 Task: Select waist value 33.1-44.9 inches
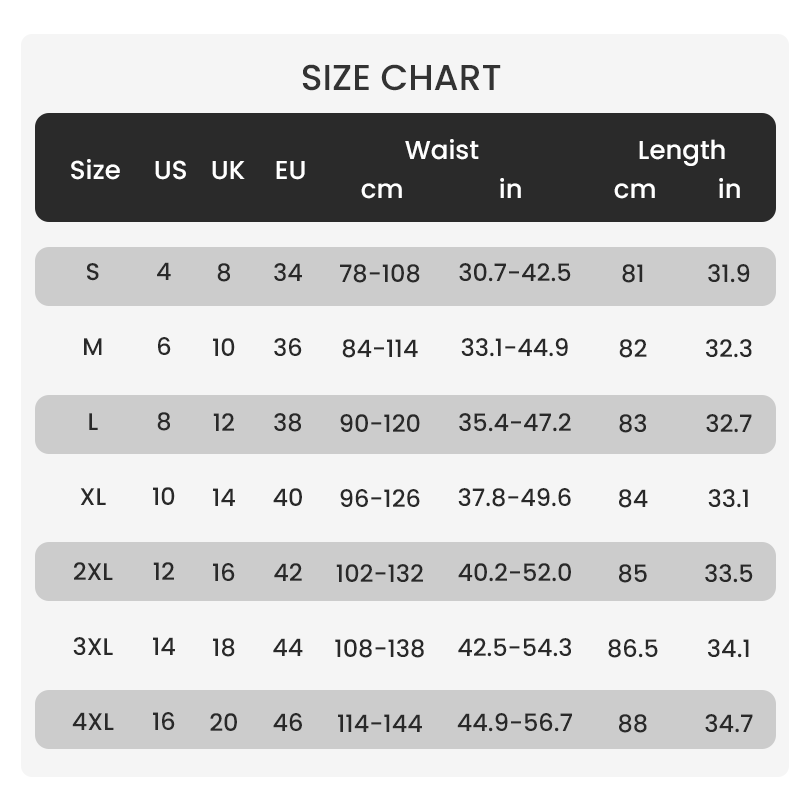[514, 348]
